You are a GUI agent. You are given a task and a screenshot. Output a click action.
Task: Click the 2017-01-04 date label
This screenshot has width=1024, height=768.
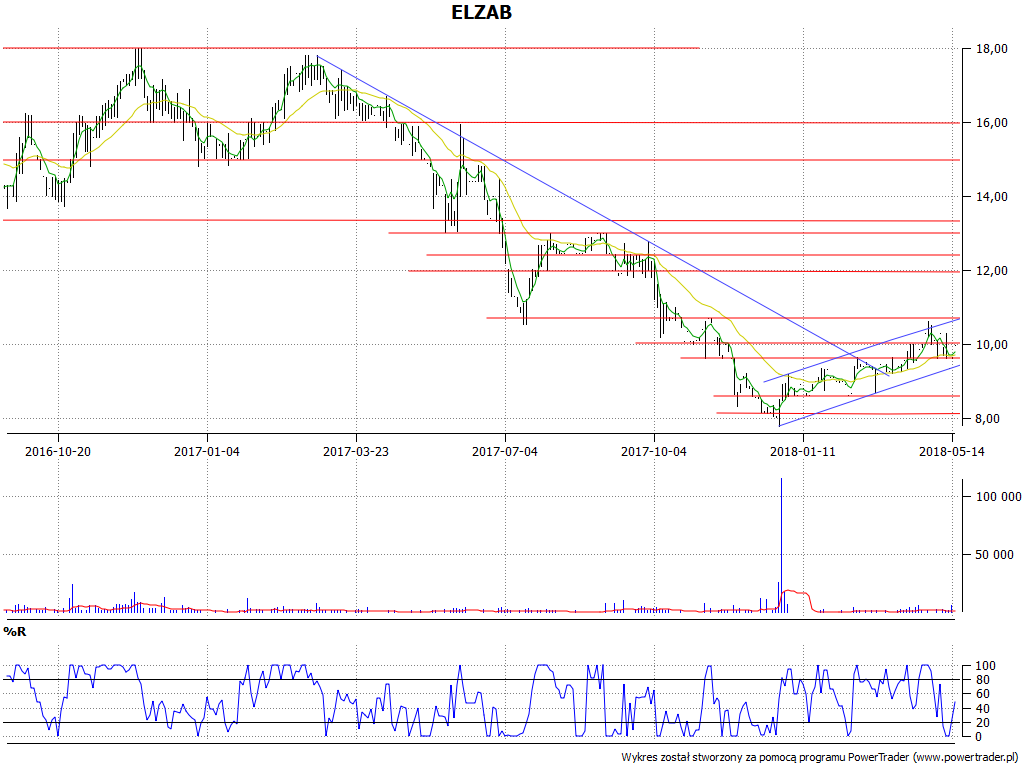coord(207,451)
